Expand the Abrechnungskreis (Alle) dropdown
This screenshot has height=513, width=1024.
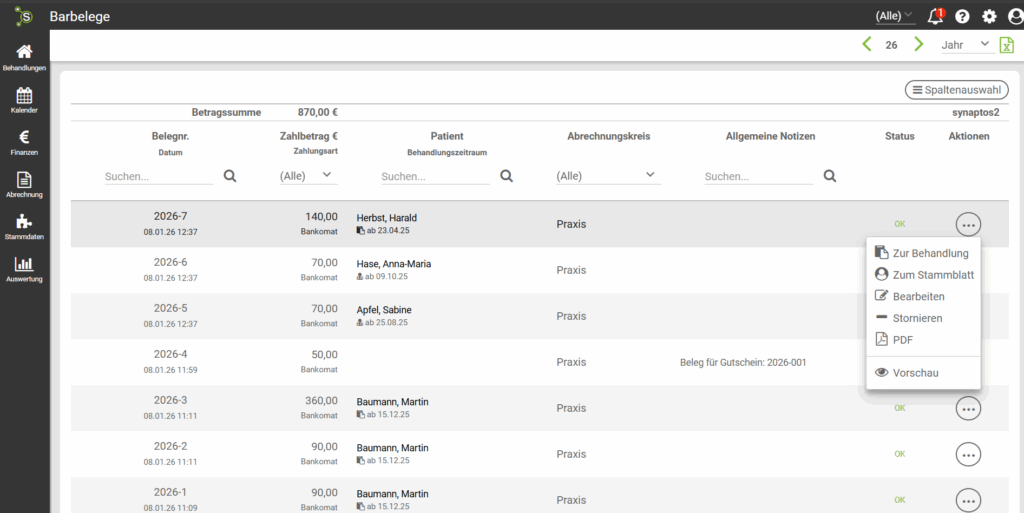607,176
